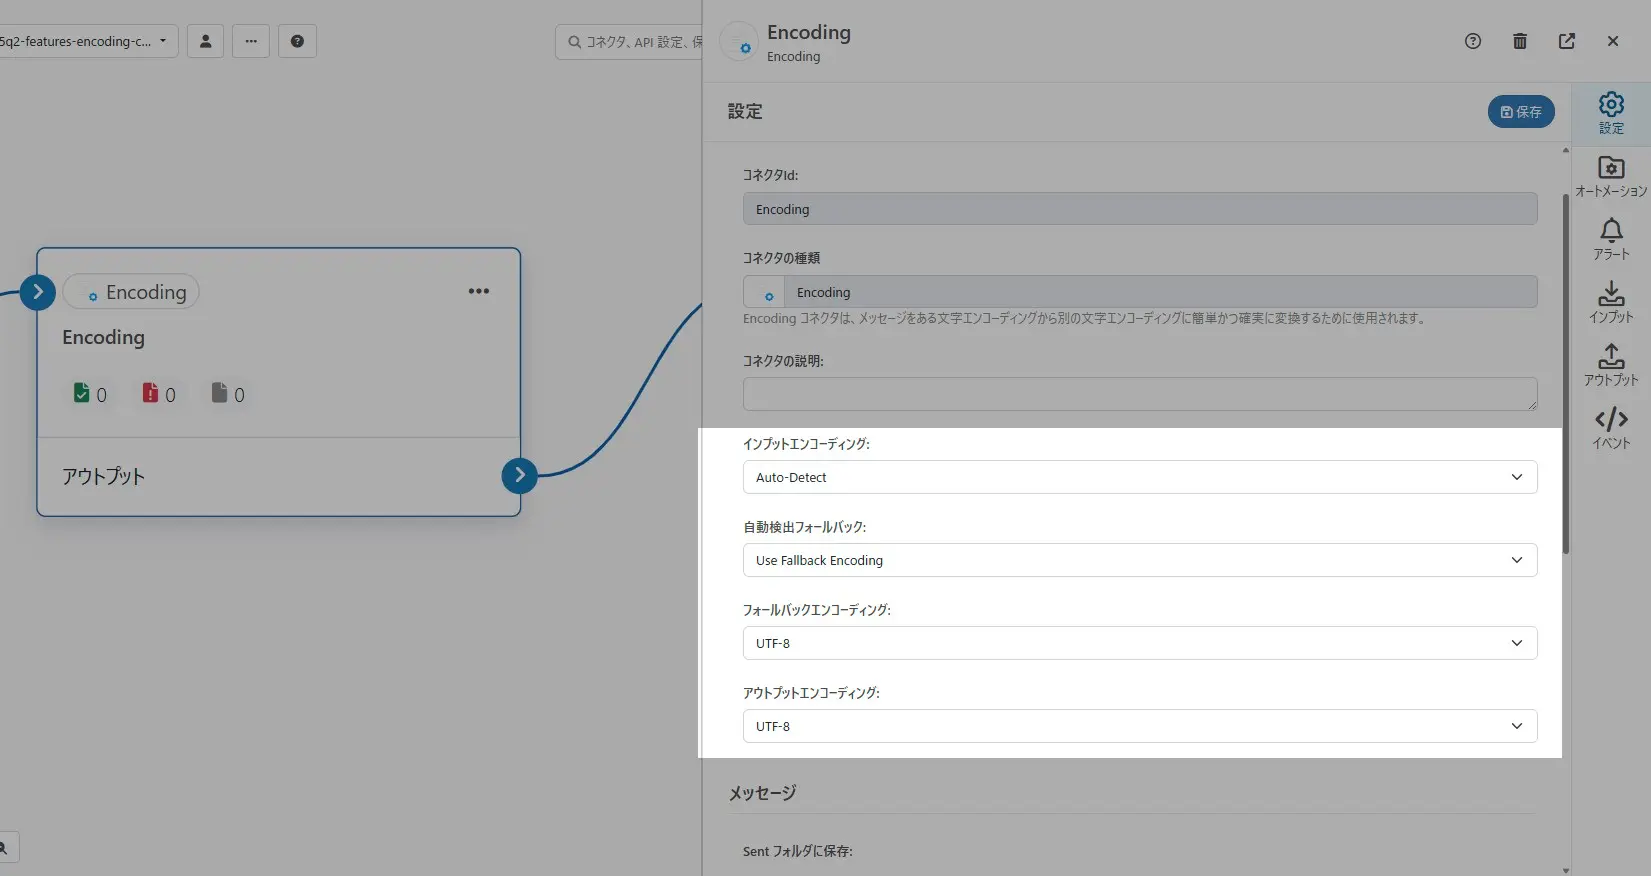
Task: Click the Encoding panel title icon
Action: coord(739,42)
